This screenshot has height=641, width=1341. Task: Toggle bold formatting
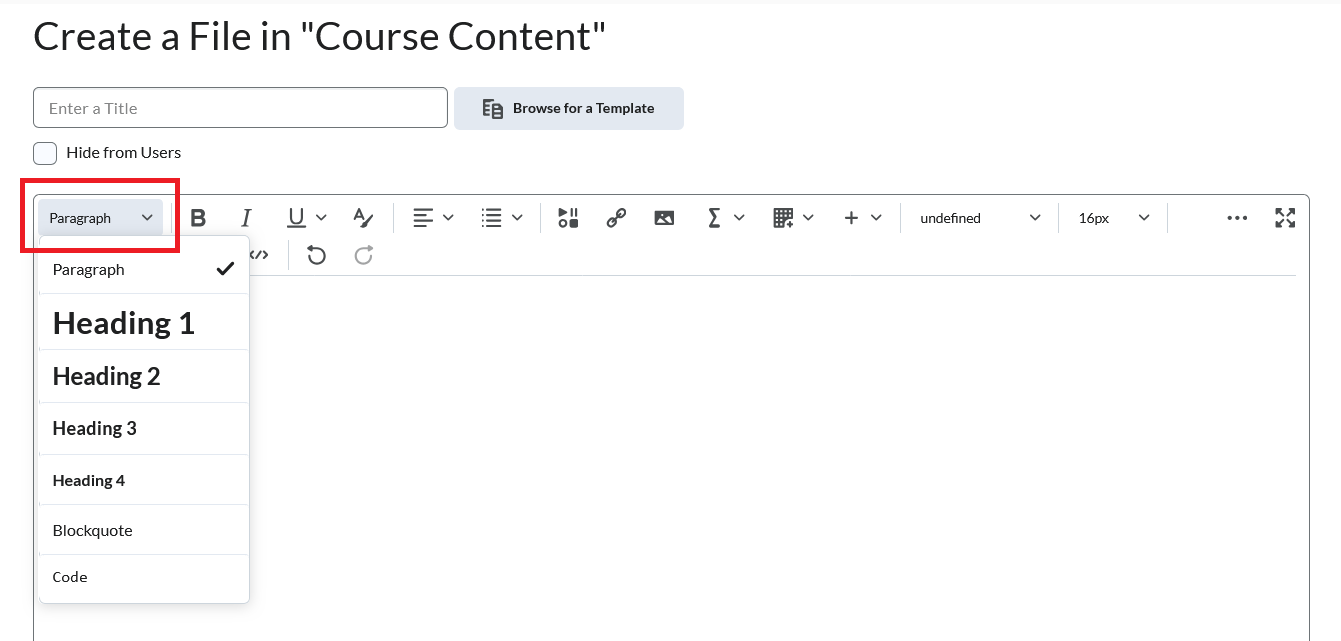tap(198, 218)
